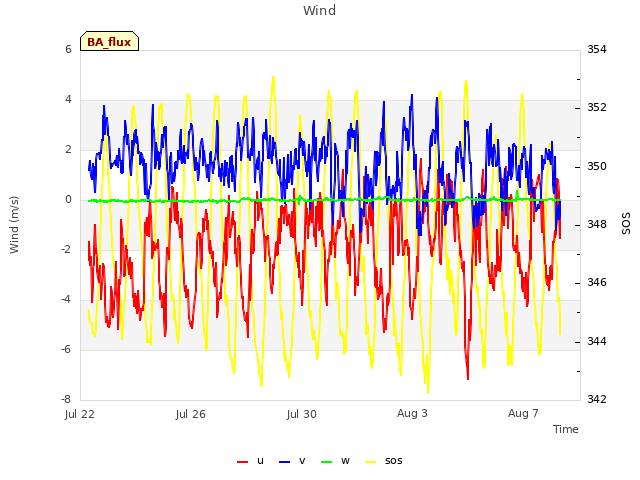This screenshot has height=480, width=640.
Task: Click the 'Wind (m/s)' left axis label
Action: (x=14, y=225)
